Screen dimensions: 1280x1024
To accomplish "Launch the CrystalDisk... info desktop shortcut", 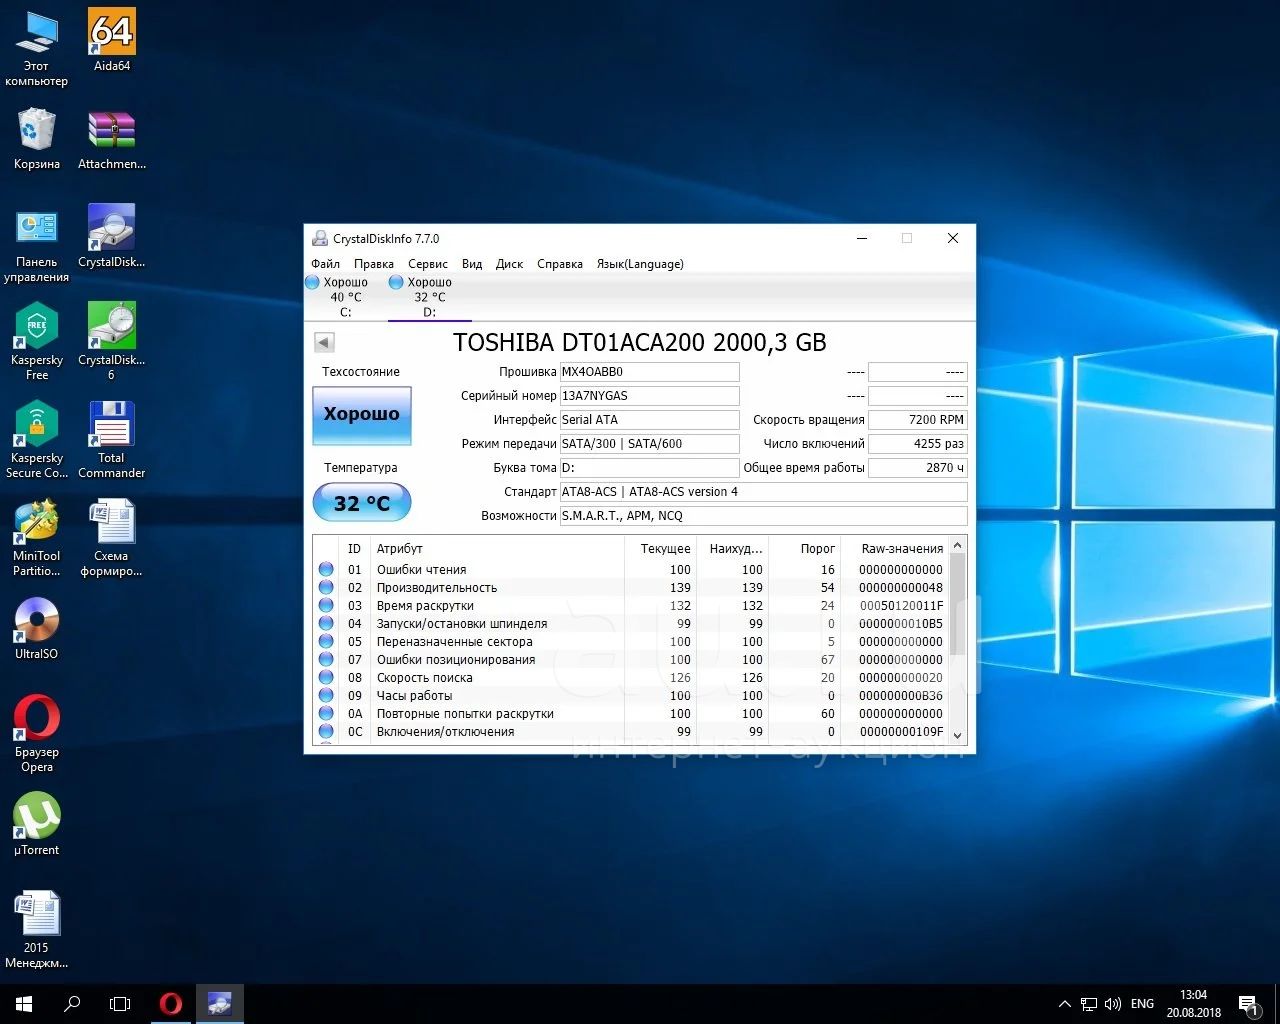I will point(112,237).
